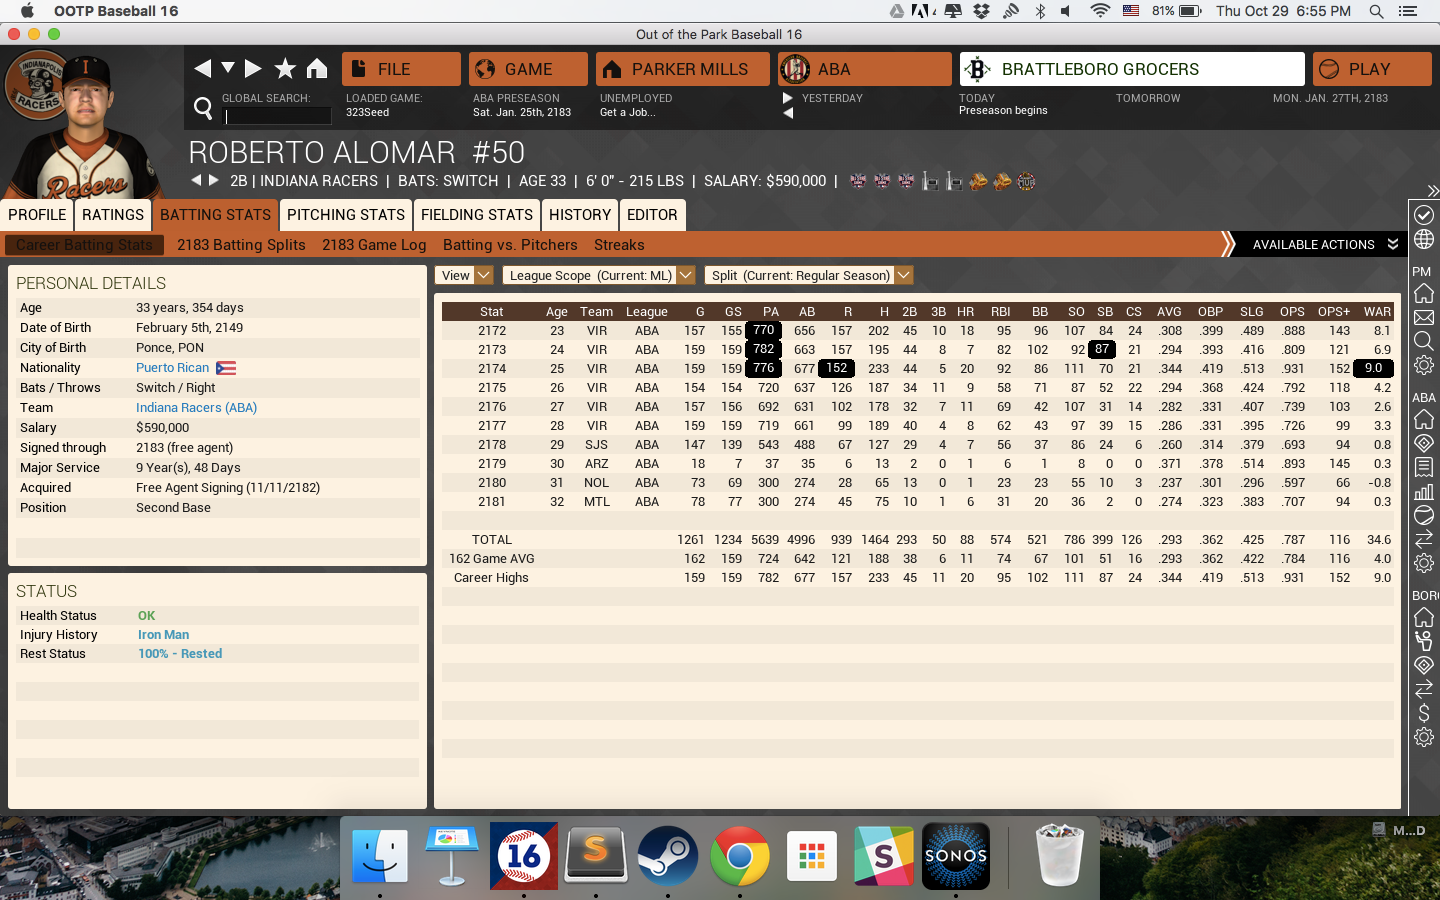Open the View dropdown
This screenshot has width=1440, height=900.
pos(464,275)
